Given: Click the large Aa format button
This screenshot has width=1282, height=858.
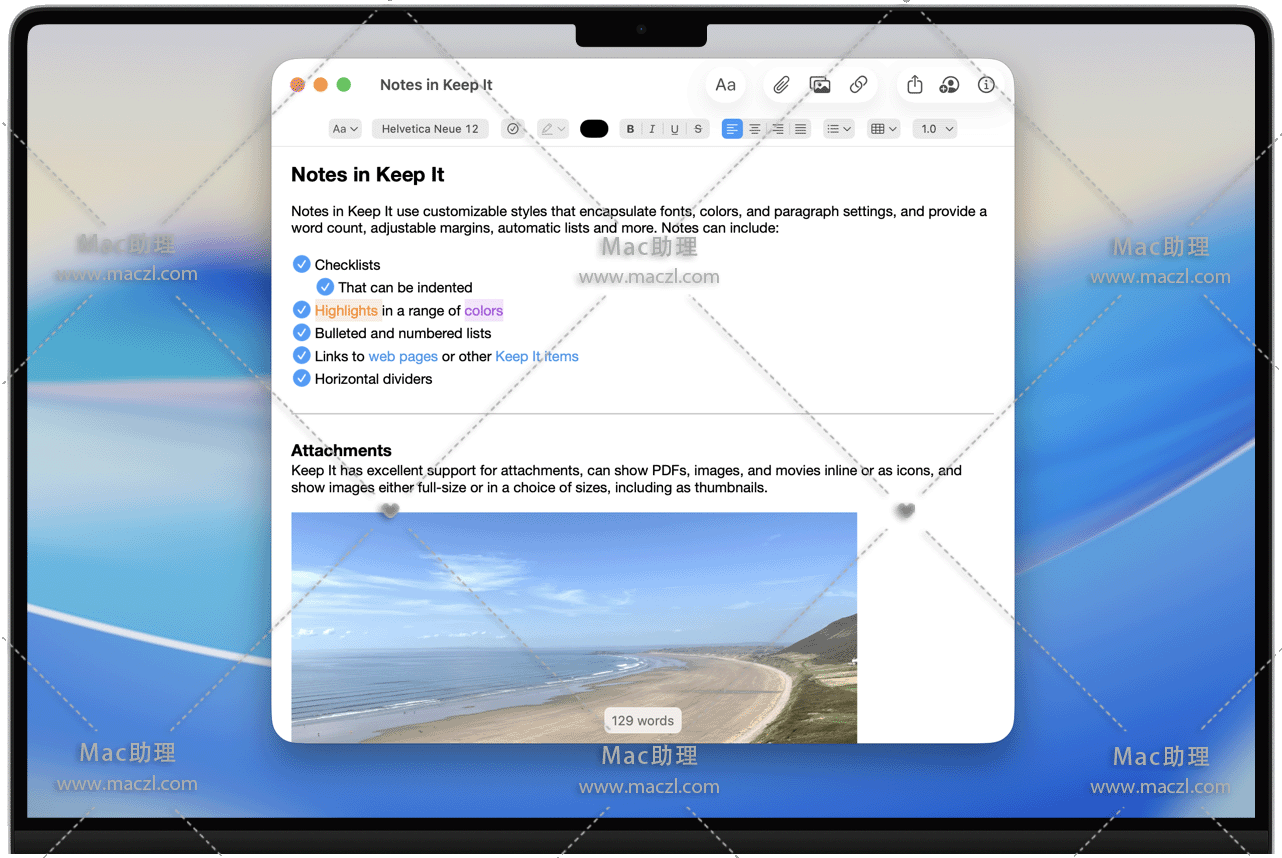Looking at the screenshot, I should (726, 85).
